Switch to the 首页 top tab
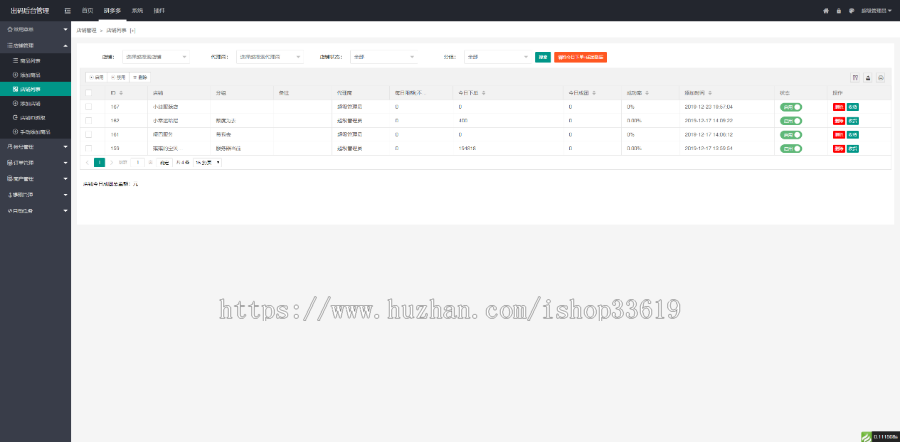The height and width of the screenshot is (442, 900). point(87,10)
